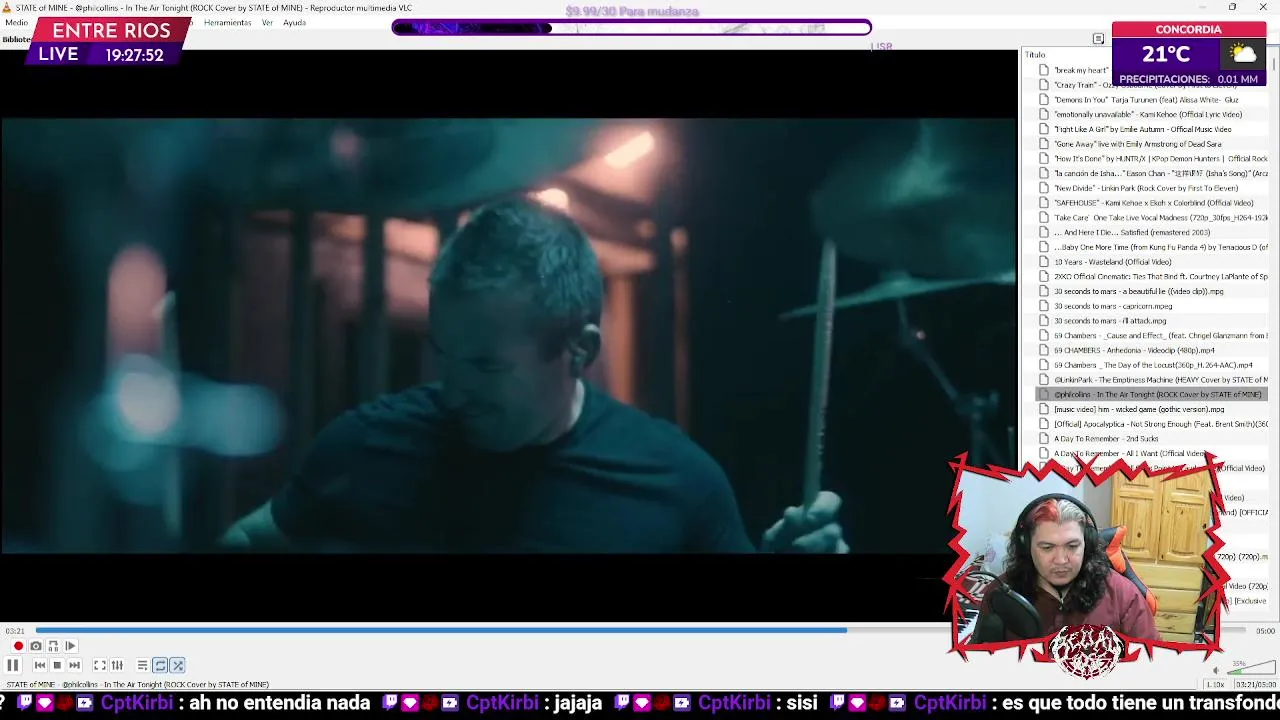The height and width of the screenshot is (720, 1280).
Task: Toggle fullscreen video mode
Action: coord(100,665)
